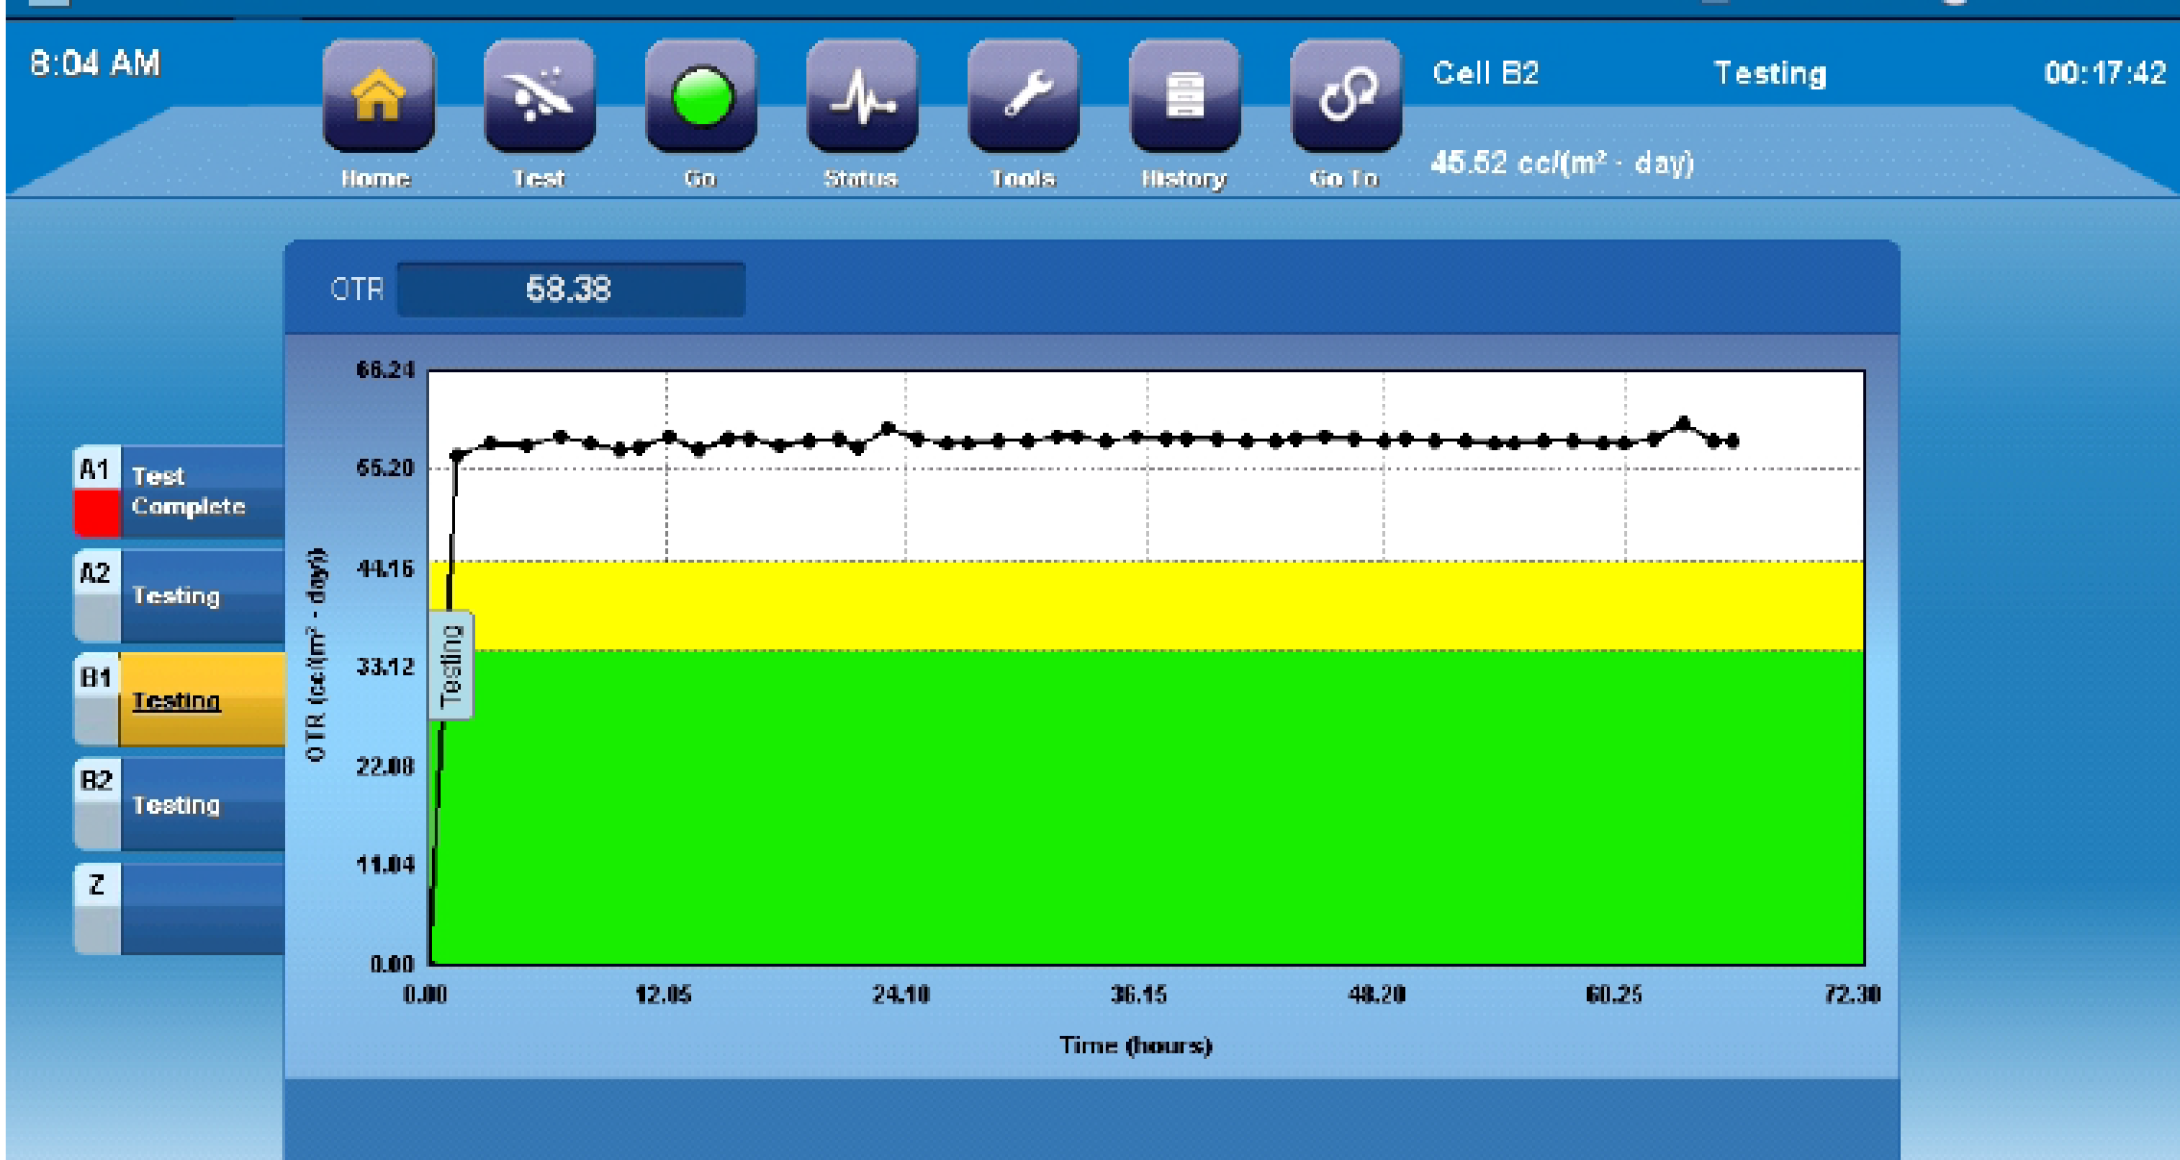Click red status indicator on A1
This screenshot has width=2180, height=1160.
coord(97,514)
